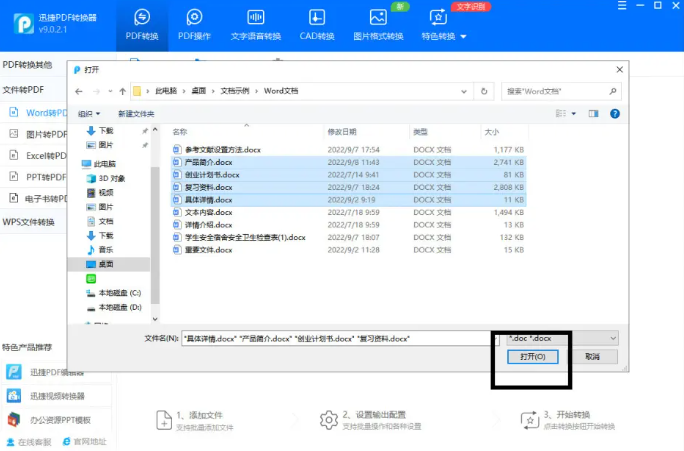
Task: Close the 打开 file dialog
Action: point(619,70)
